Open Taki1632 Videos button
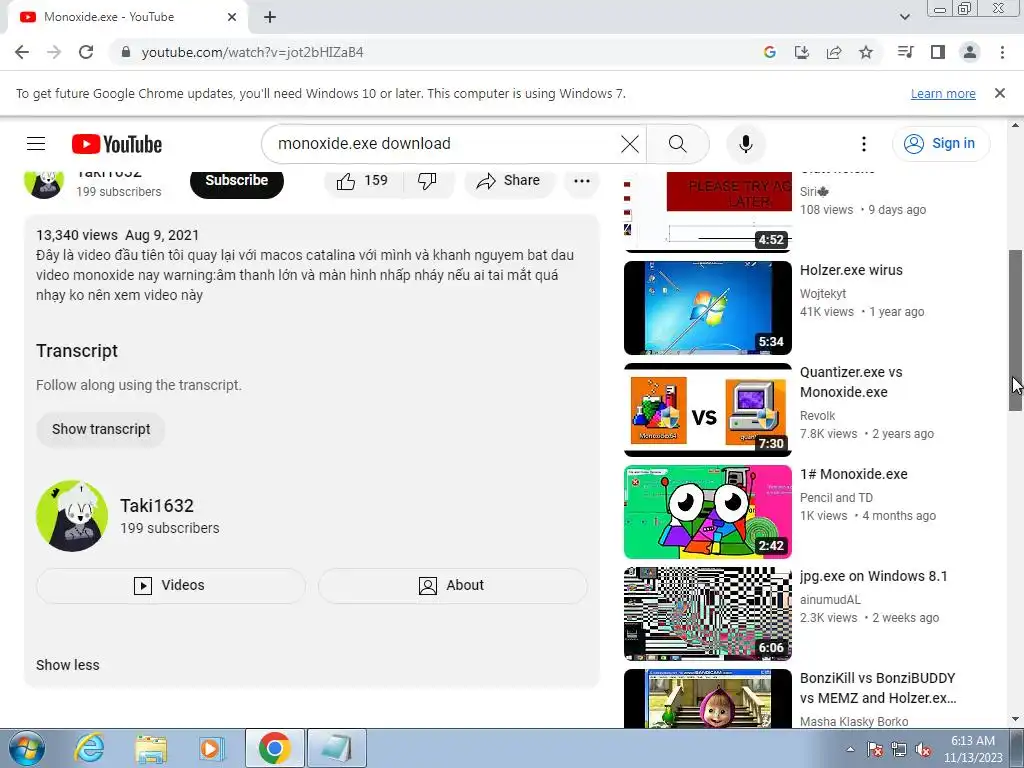 (x=170, y=585)
